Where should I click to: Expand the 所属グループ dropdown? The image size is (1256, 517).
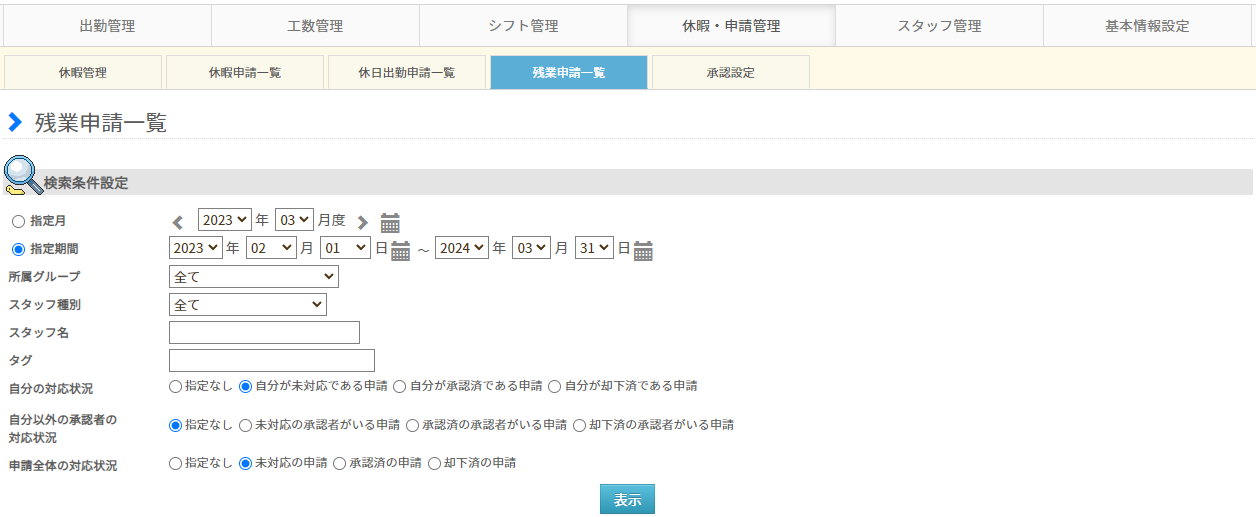(x=254, y=277)
